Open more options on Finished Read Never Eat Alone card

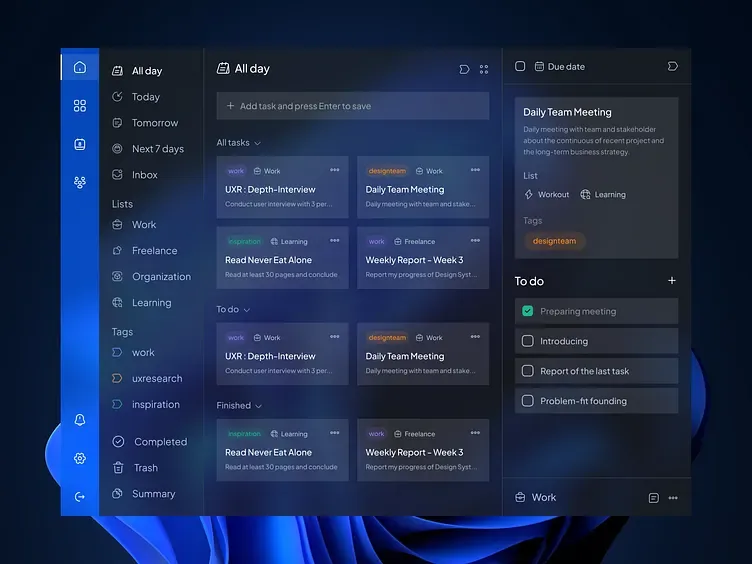[335, 433]
